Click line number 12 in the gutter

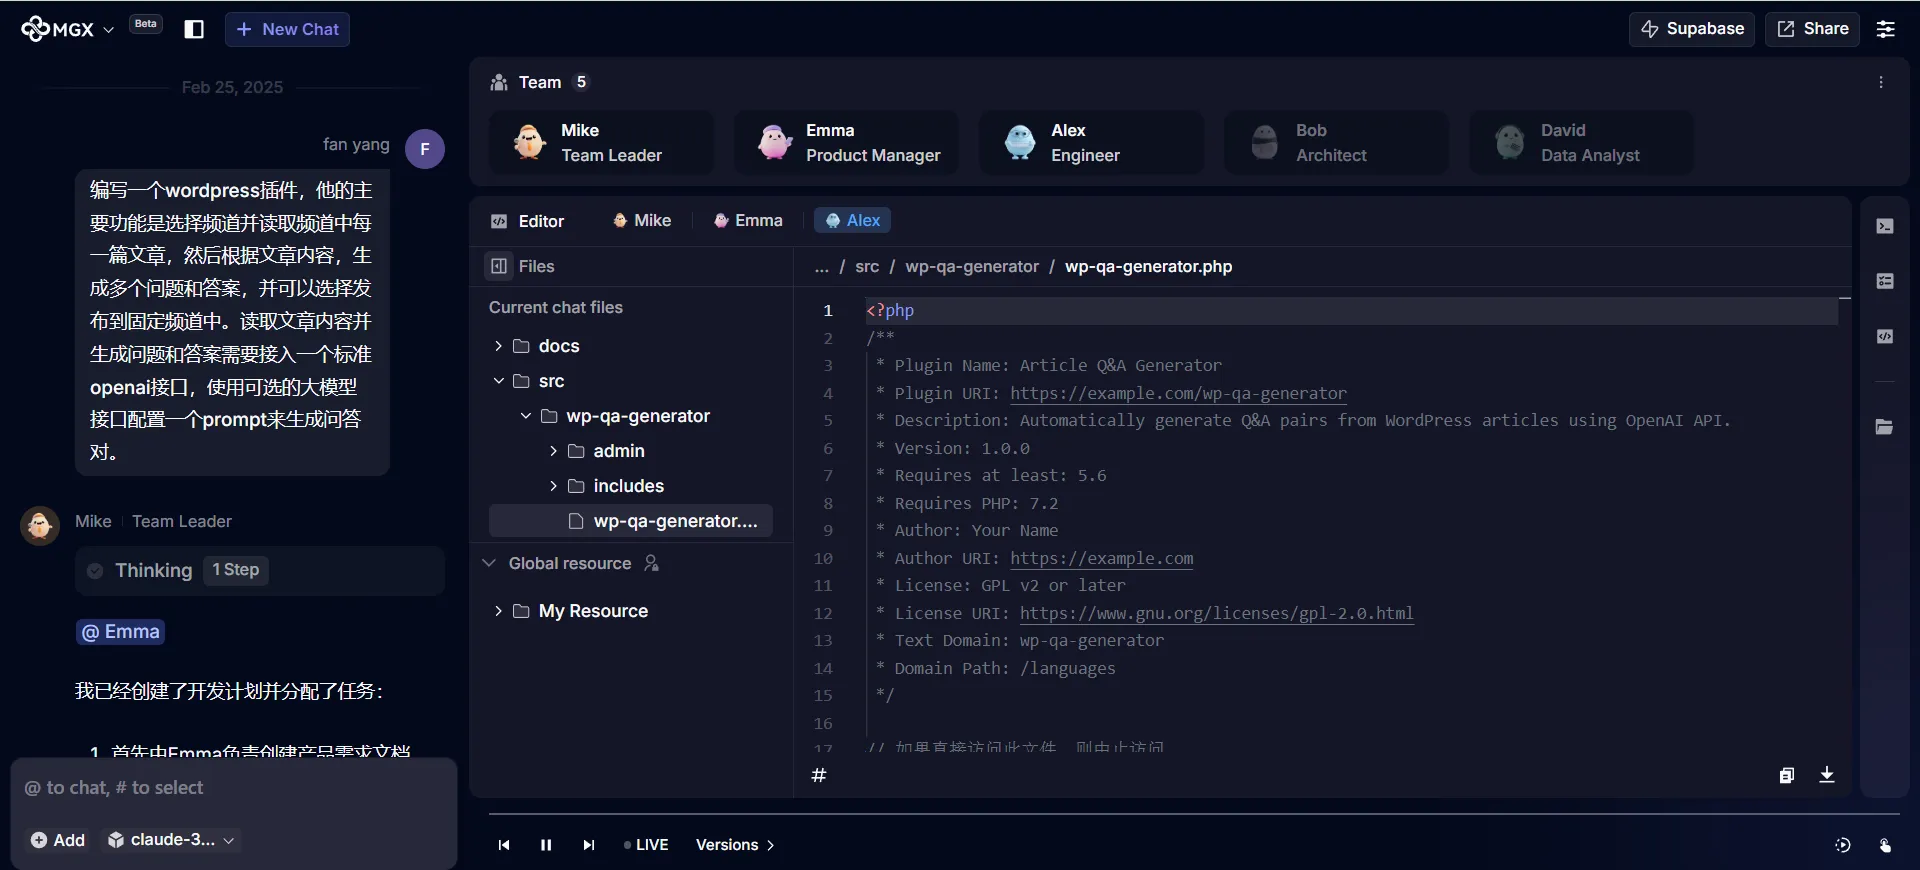coord(822,614)
